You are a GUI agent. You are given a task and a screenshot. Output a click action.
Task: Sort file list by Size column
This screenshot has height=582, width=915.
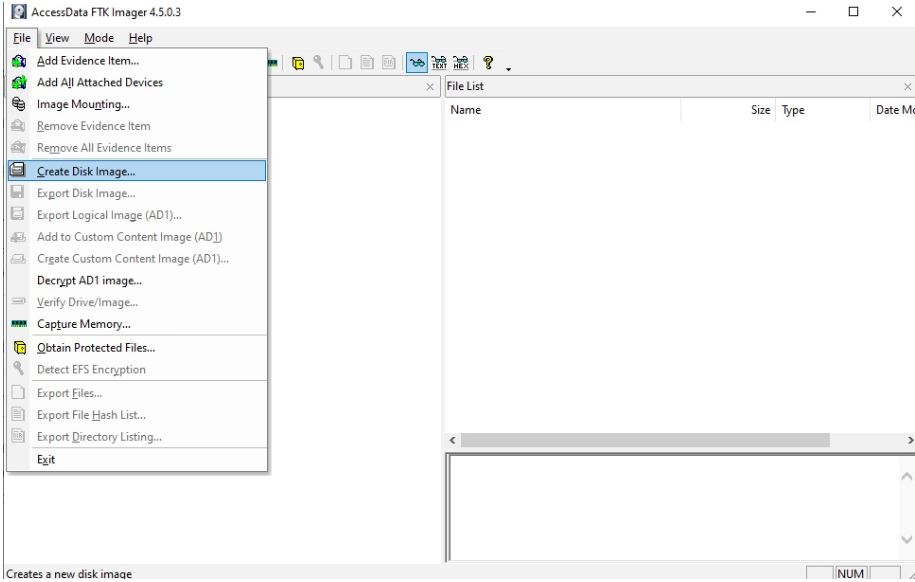coord(728,110)
